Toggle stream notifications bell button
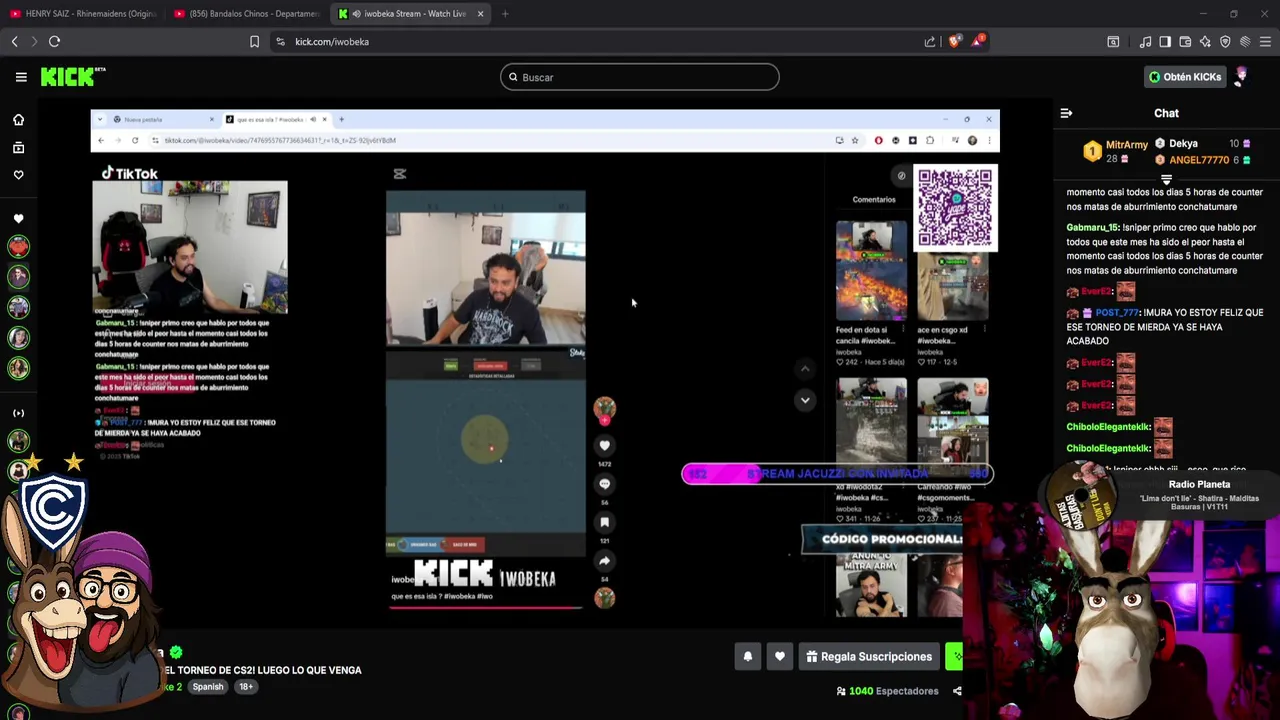Screen dimensions: 1280x720 pos(748,657)
